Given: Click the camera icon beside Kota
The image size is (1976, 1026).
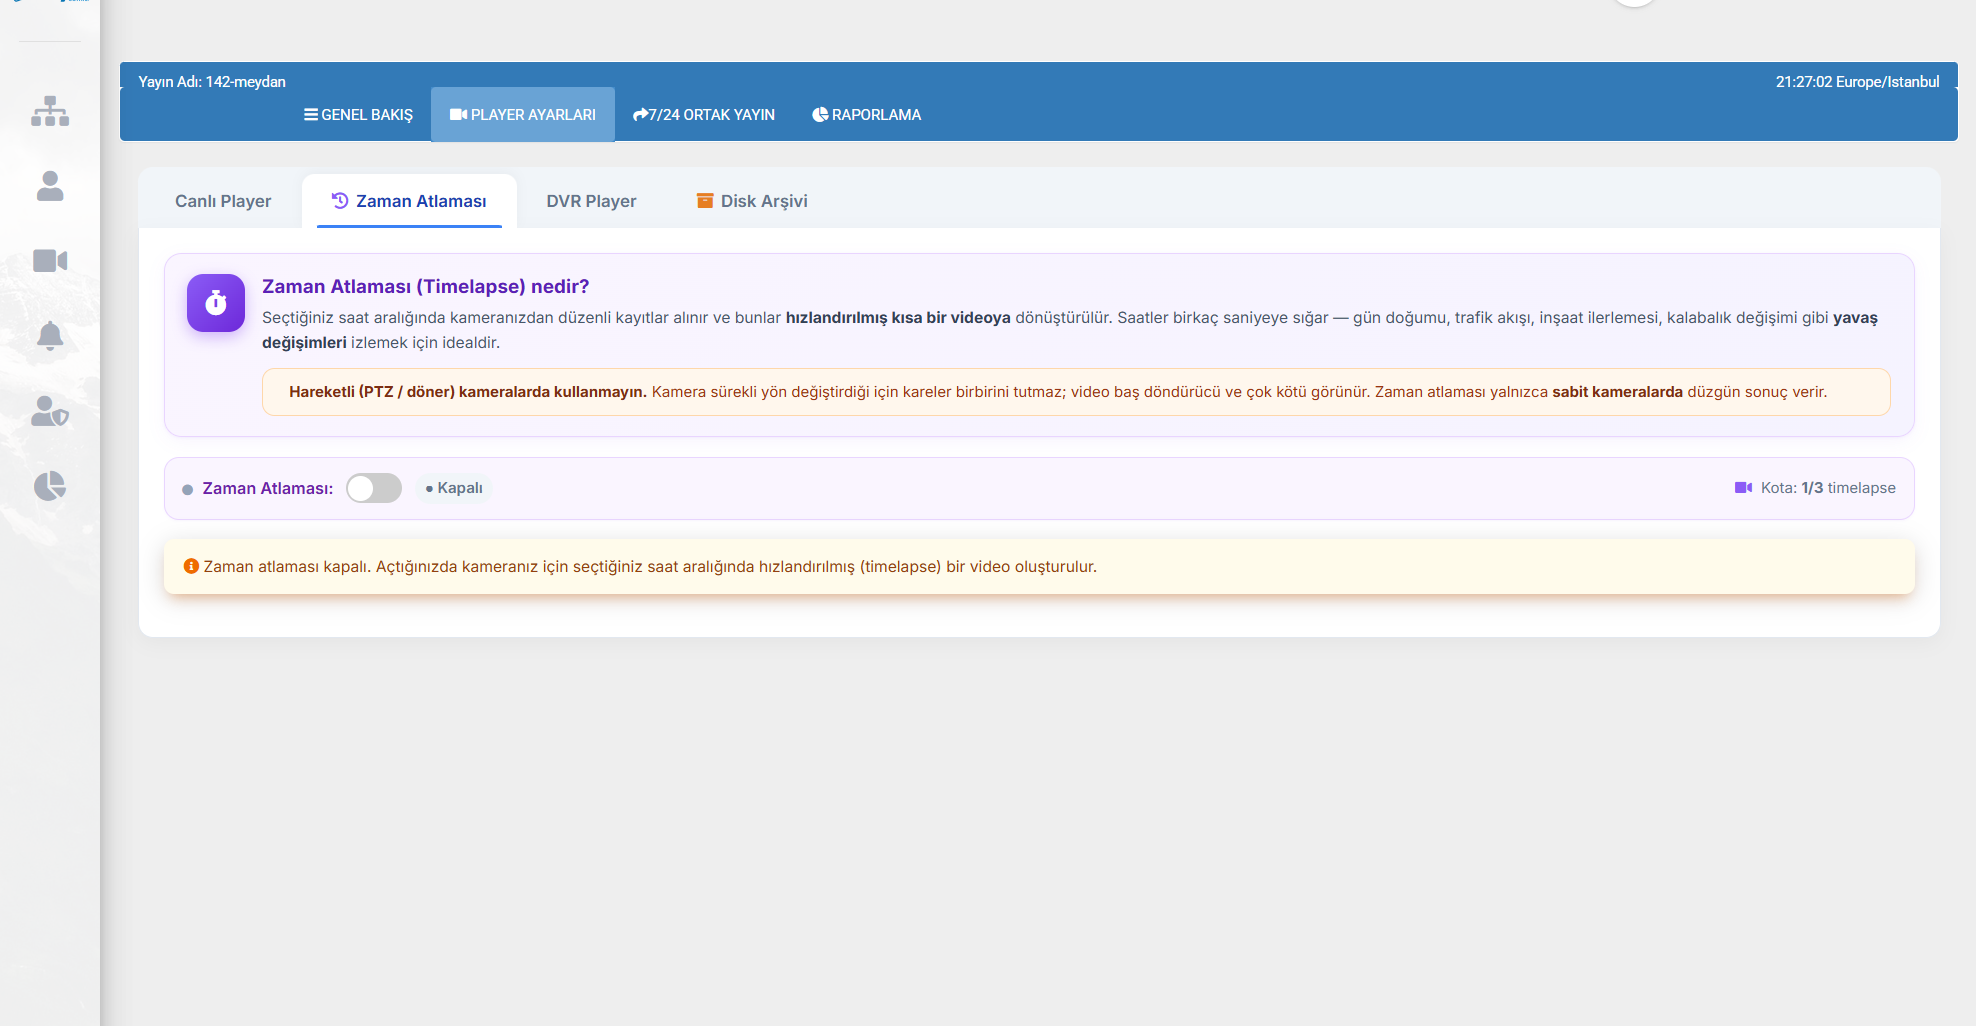Looking at the screenshot, I should click(1743, 488).
